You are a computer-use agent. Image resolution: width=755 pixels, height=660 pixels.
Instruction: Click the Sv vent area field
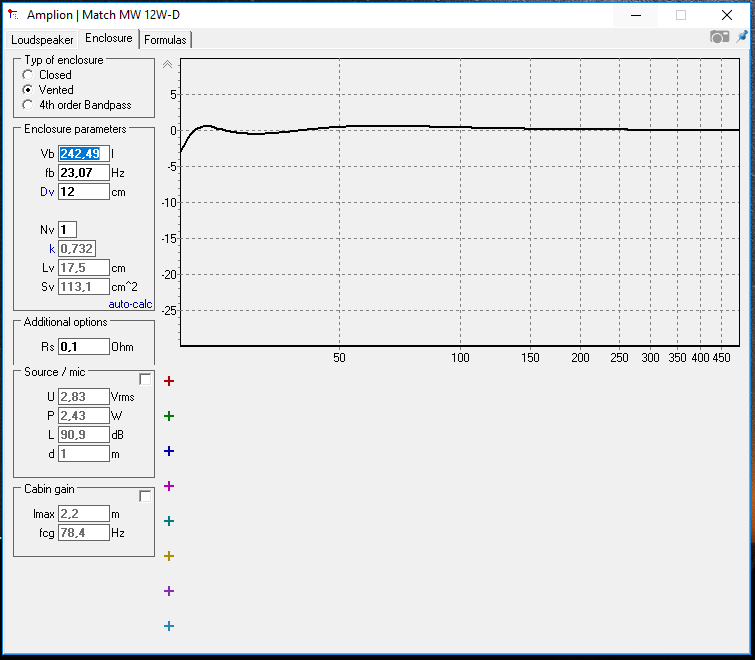pyautogui.click(x=84, y=287)
